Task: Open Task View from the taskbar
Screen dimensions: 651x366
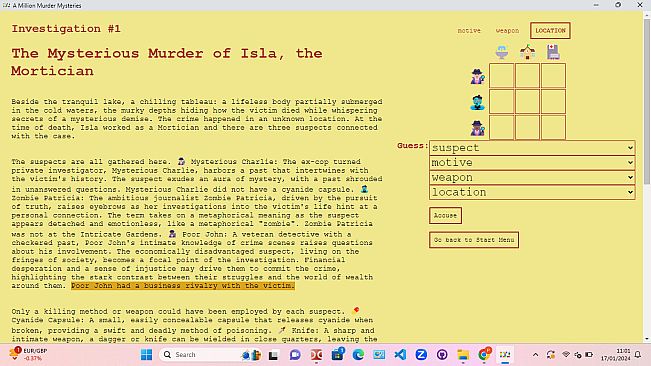Action: 273,355
